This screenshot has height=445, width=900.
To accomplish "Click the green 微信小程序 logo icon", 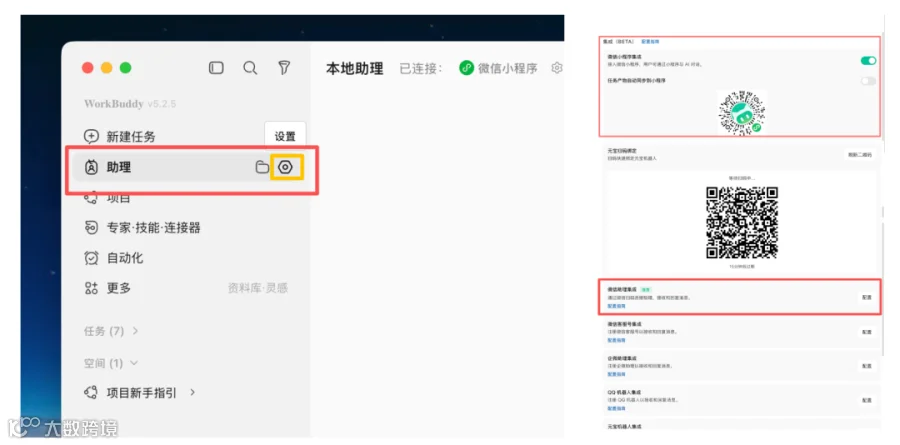I will (x=467, y=68).
